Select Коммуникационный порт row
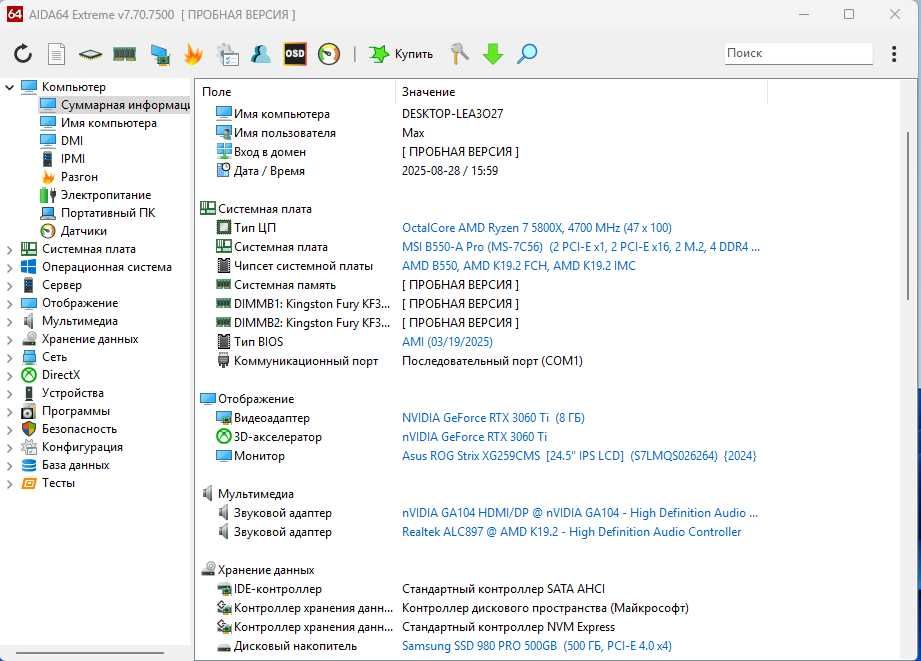921x661 pixels. click(x=480, y=361)
